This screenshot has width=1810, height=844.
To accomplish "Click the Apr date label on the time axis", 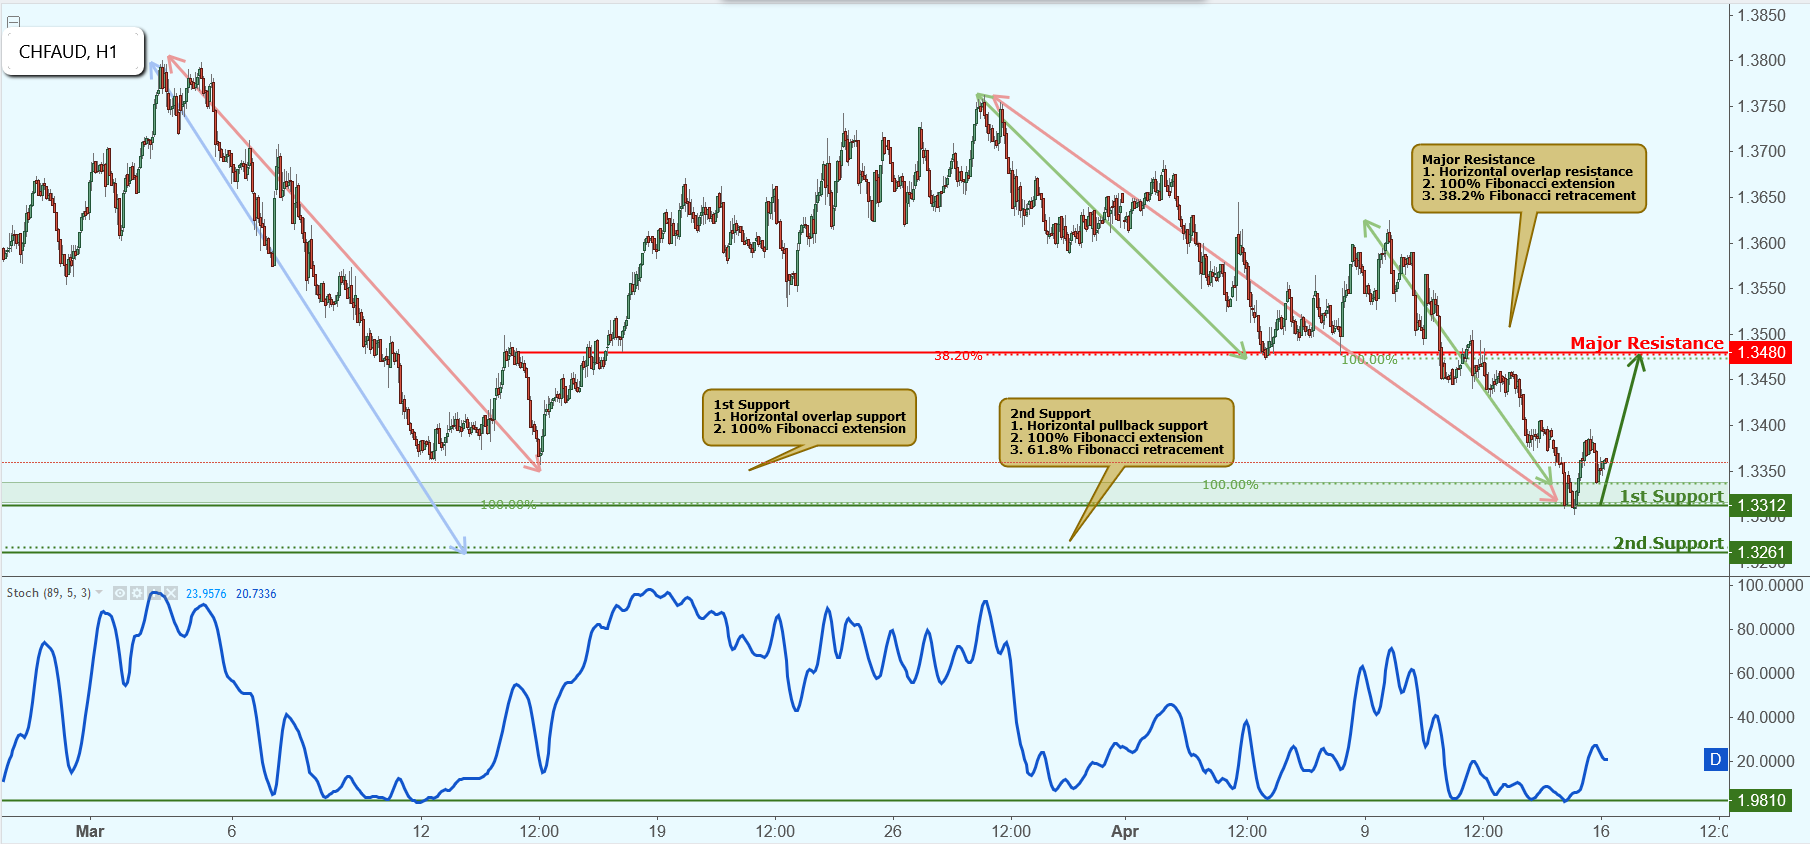I will 1125,831.
